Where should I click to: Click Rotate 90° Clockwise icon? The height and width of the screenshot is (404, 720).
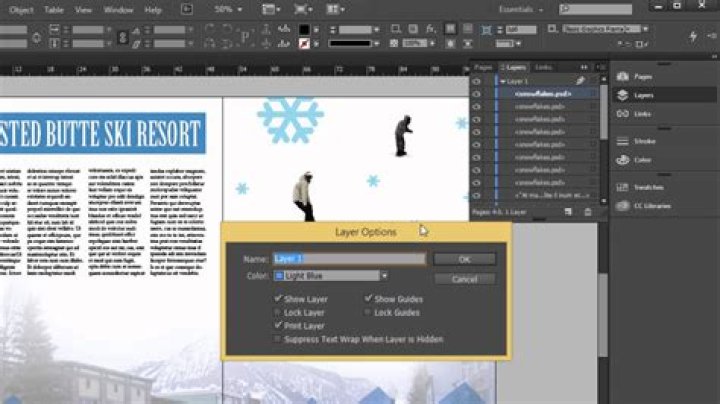click(209, 29)
